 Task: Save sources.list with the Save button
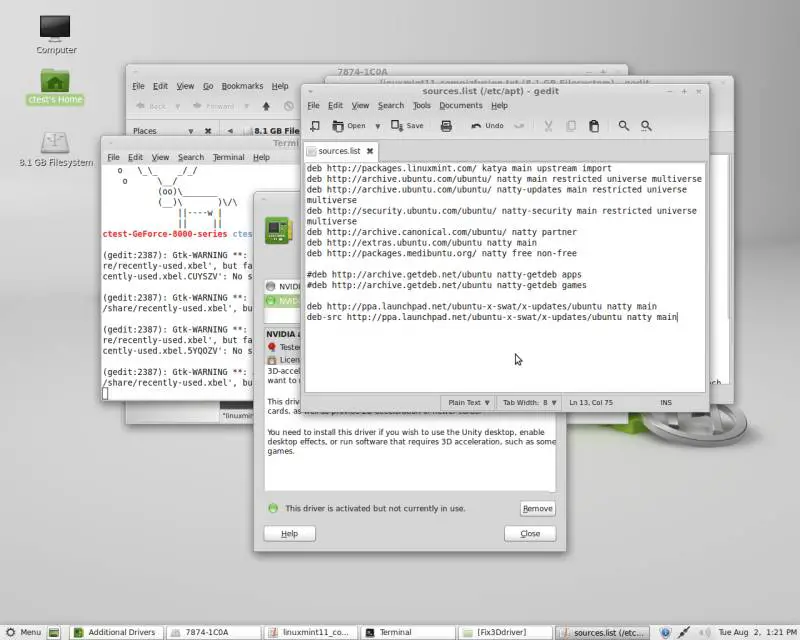coord(407,126)
